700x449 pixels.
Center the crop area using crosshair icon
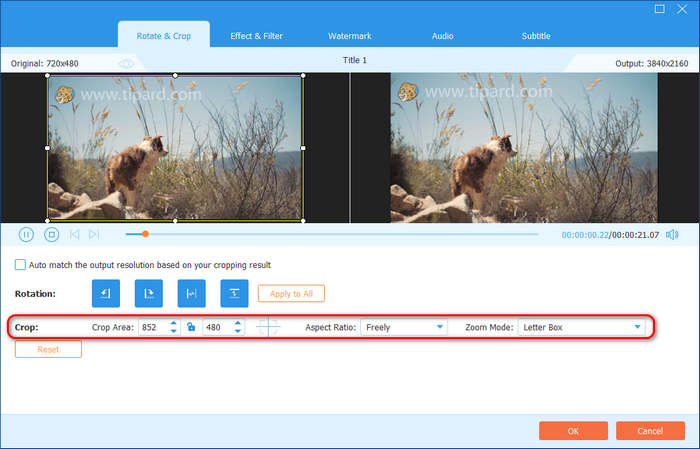click(x=268, y=327)
